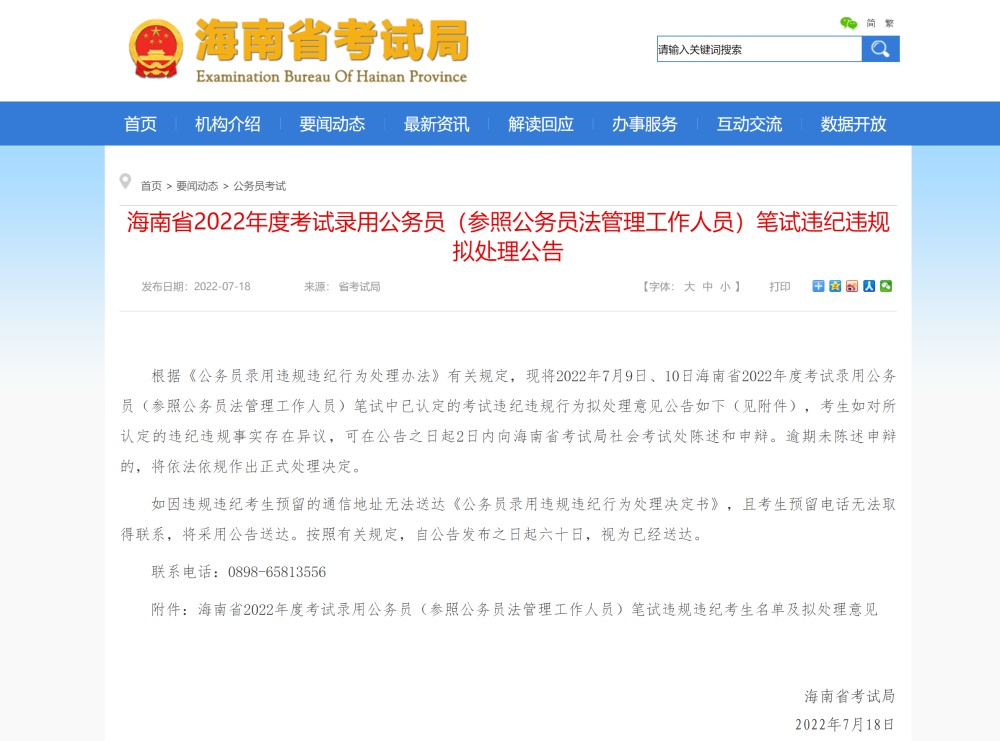Open the 首页 navigation tab
The height and width of the screenshot is (741, 1000).
140,124
